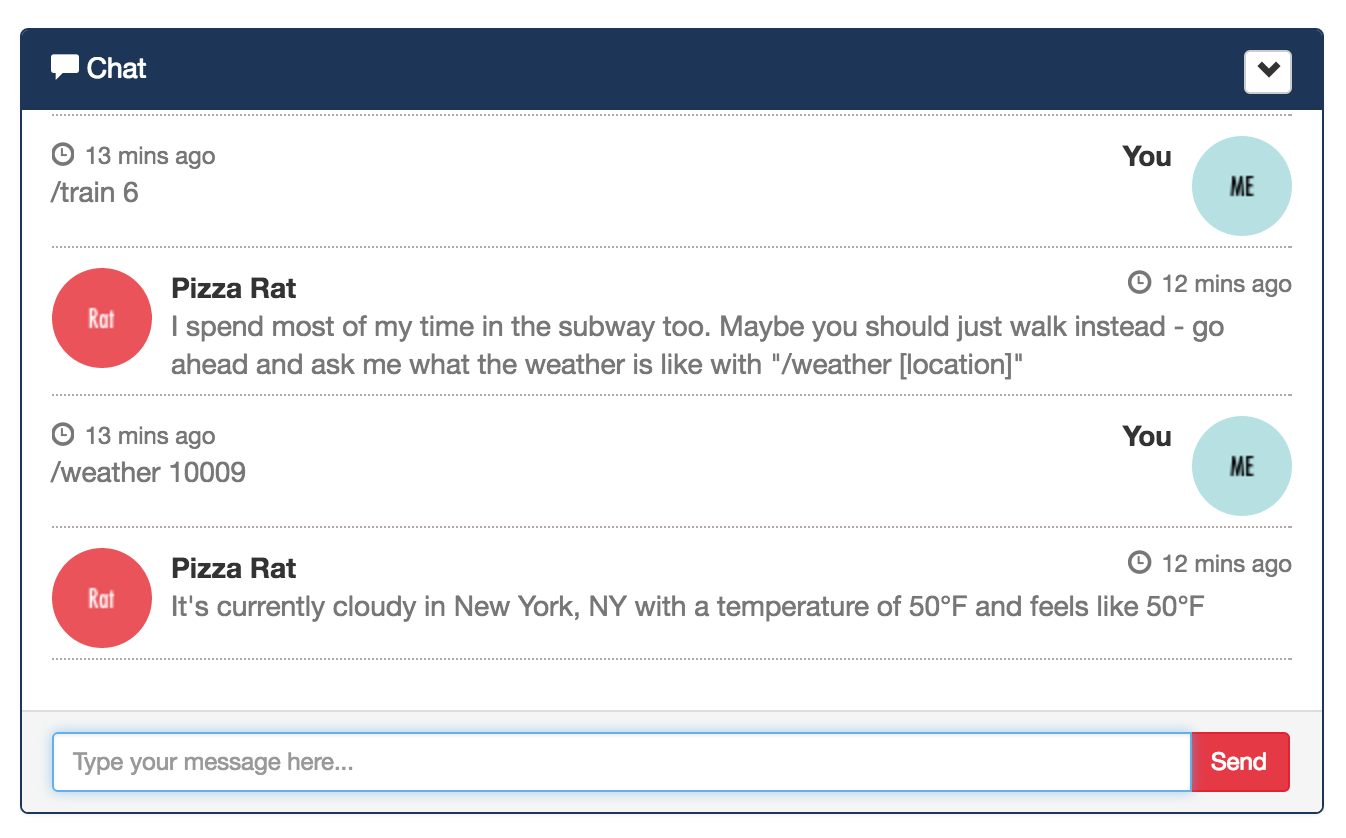Focus the "Type your message here" input field
Viewport: 1346px width, 838px height.
pos(621,762)
